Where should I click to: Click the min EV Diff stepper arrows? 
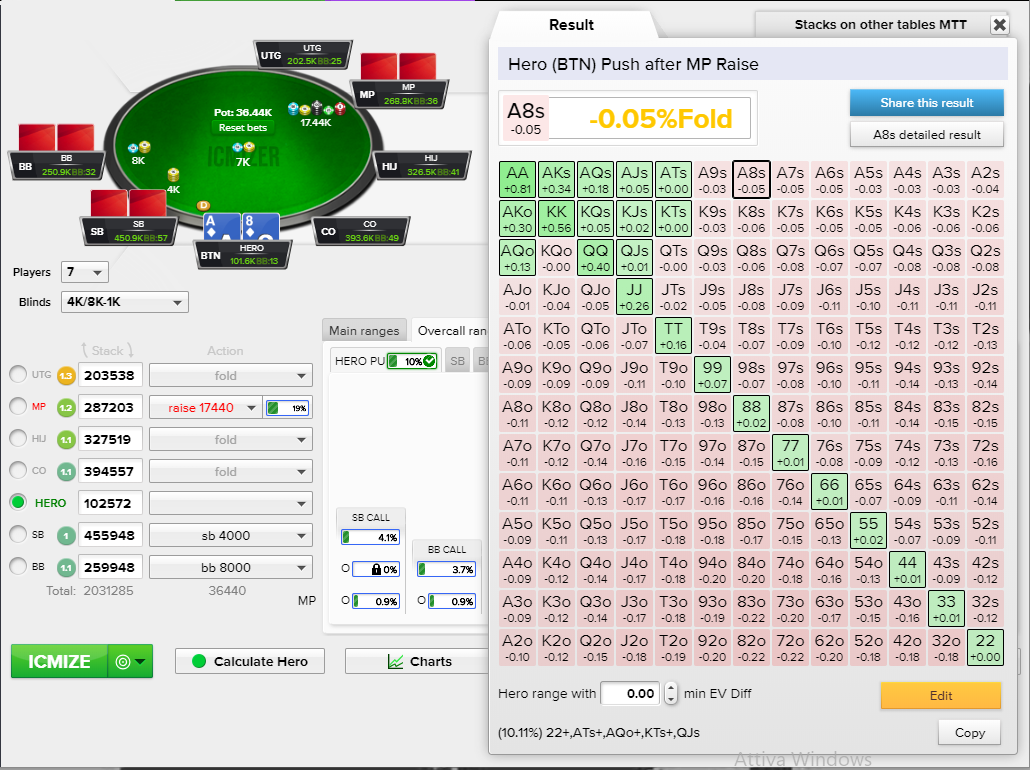pos(671,694)
